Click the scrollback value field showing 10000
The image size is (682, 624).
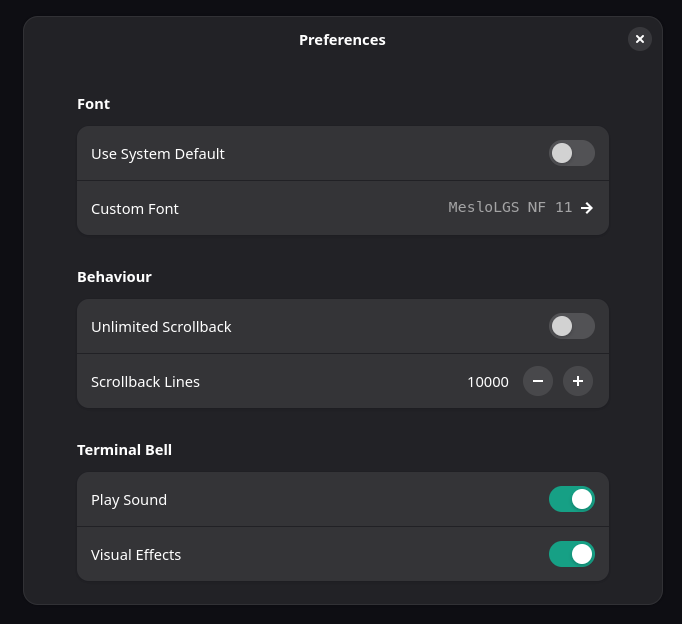click(488, 381)
